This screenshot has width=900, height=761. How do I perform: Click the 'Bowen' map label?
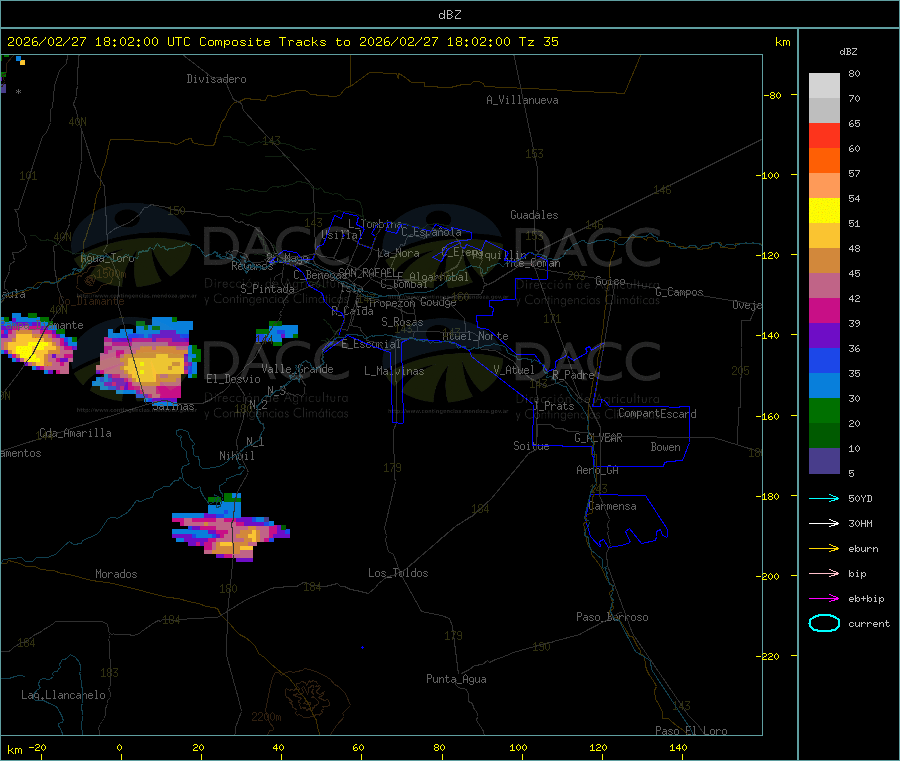click(666, 447)
